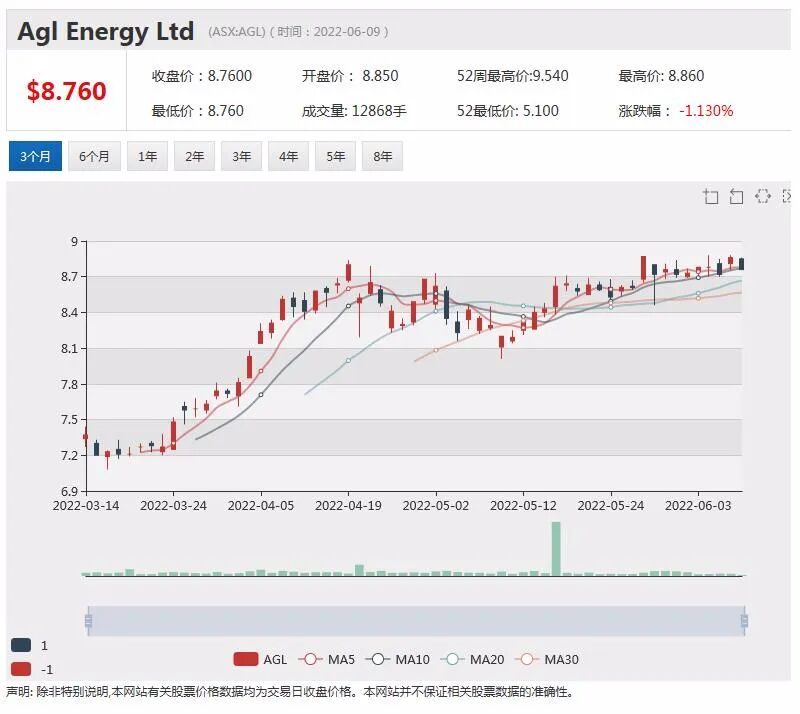This screenshot has height=714, width=800.
Task: Open the 3年 period view
Action: click(241, 156)
